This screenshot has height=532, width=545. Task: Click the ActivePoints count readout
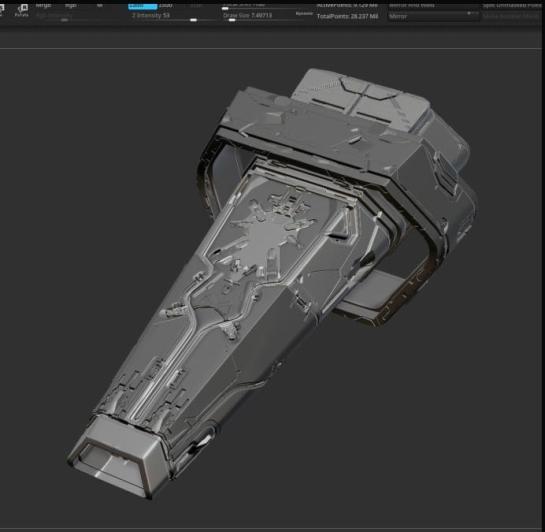pos(347,5)
